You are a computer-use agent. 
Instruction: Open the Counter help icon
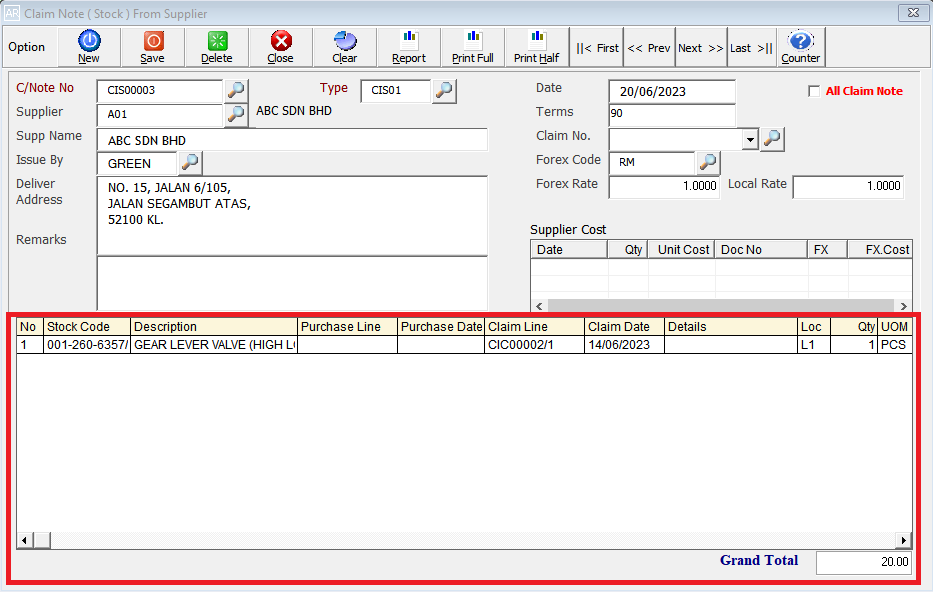801,46
